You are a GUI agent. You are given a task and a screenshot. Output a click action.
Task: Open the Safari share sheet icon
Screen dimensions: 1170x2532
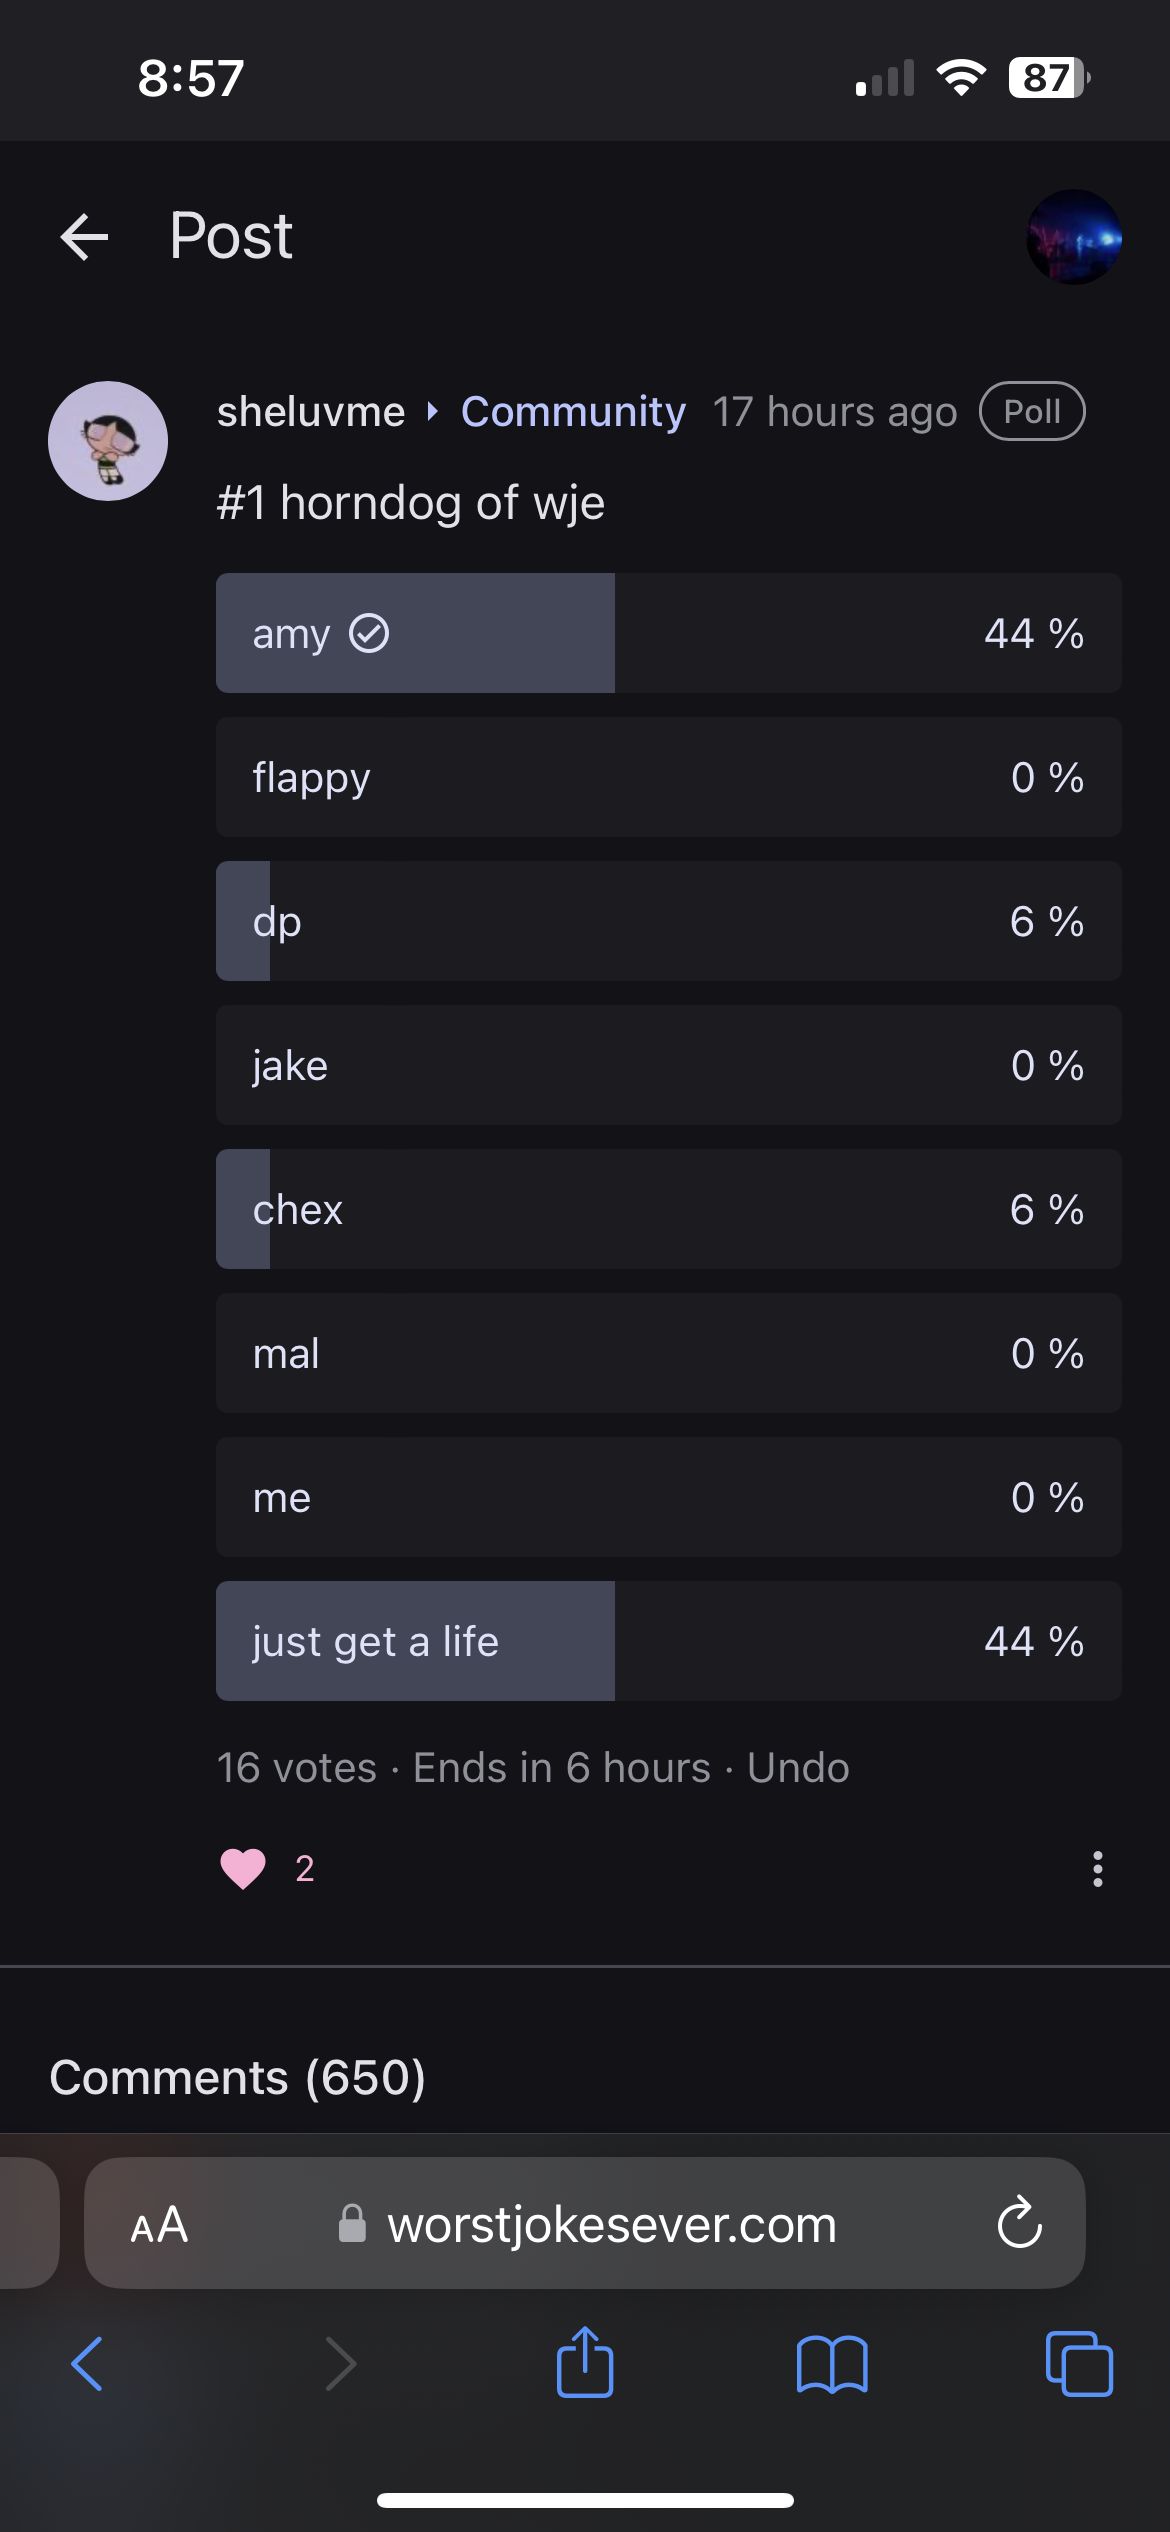585,2363
